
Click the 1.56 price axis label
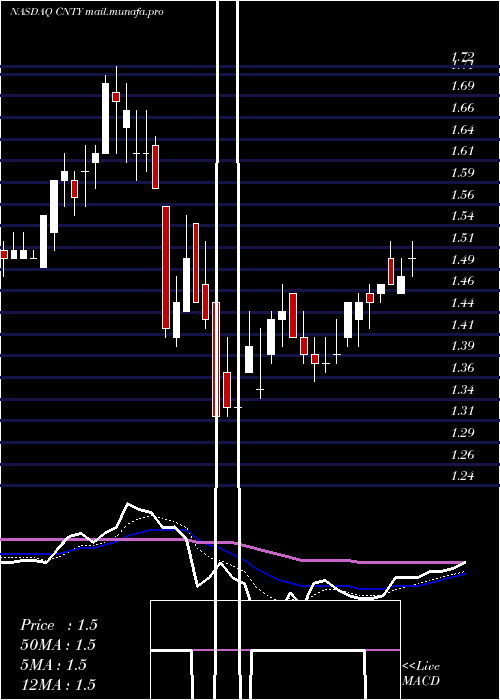[x=462, y=194]
